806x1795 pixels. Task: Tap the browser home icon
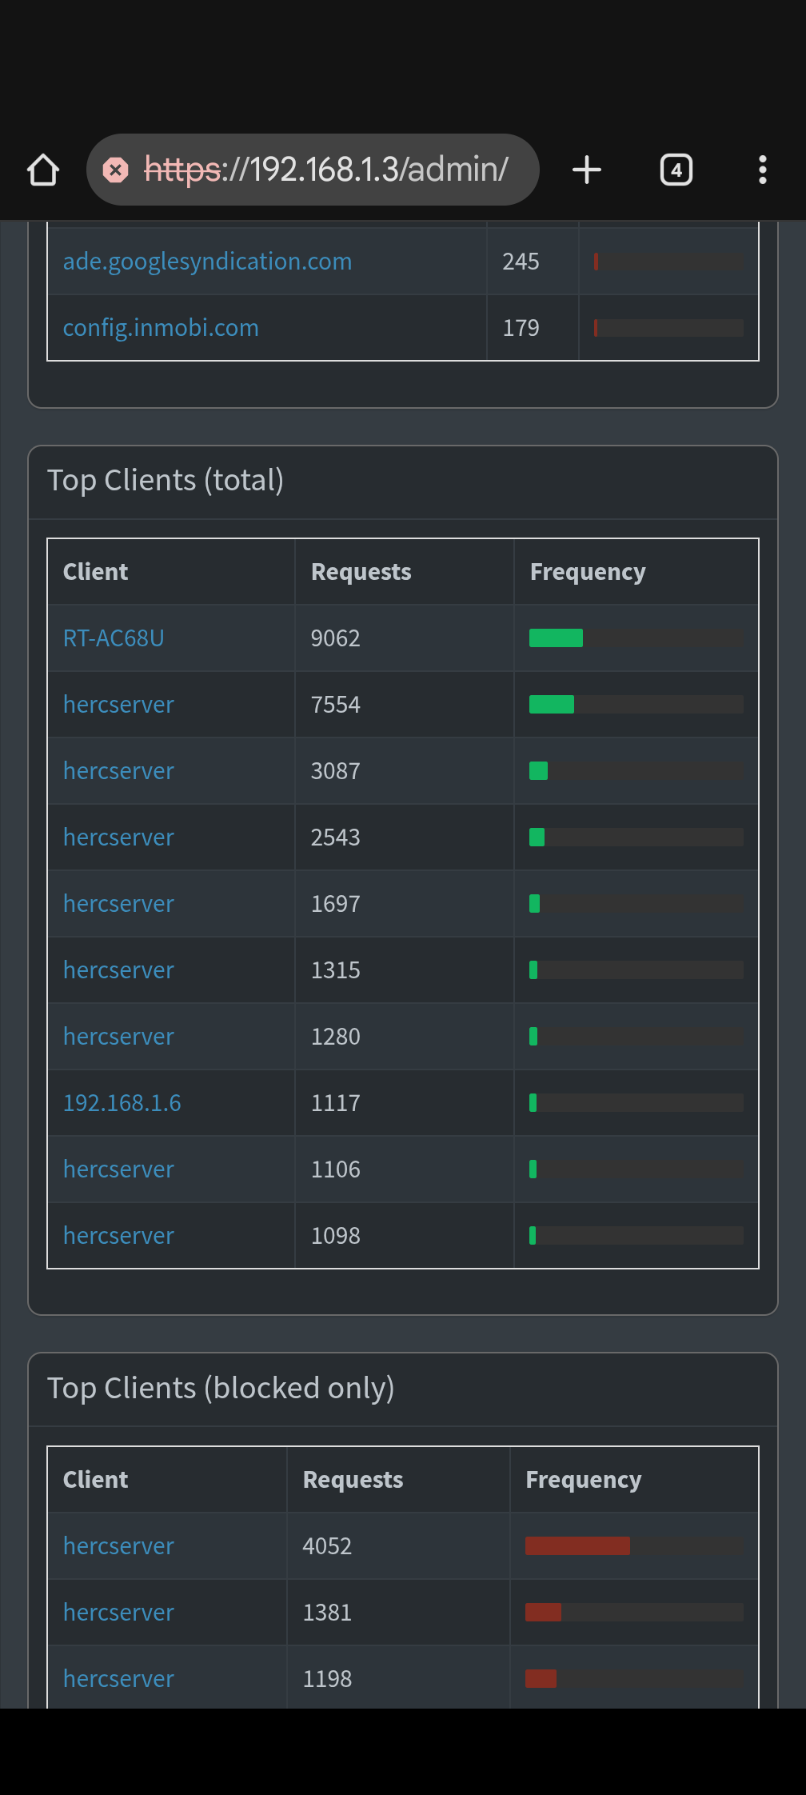(x=43, y=170)
